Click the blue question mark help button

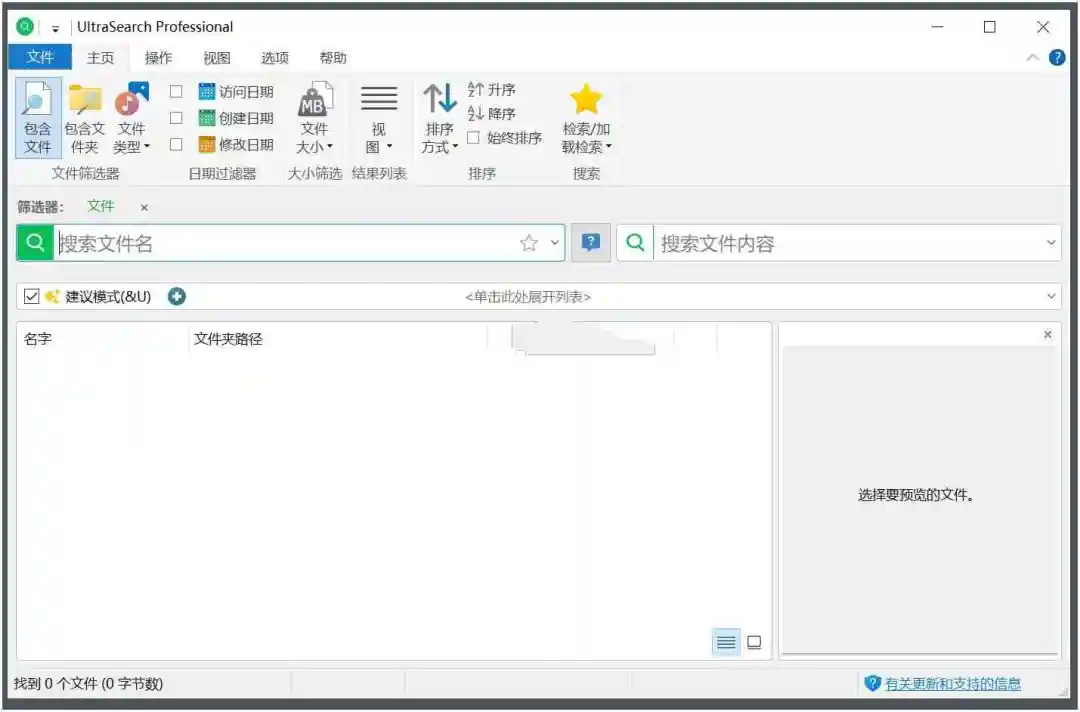pos(590,242)
